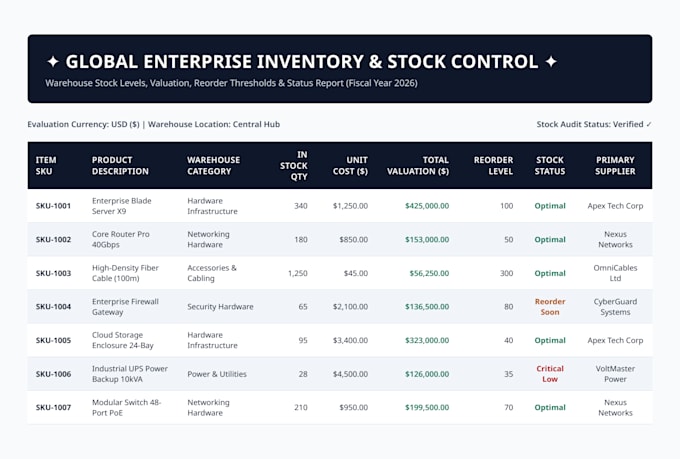
Task: Click the Optimal status for SKU-1007
Action: [550, 407]
